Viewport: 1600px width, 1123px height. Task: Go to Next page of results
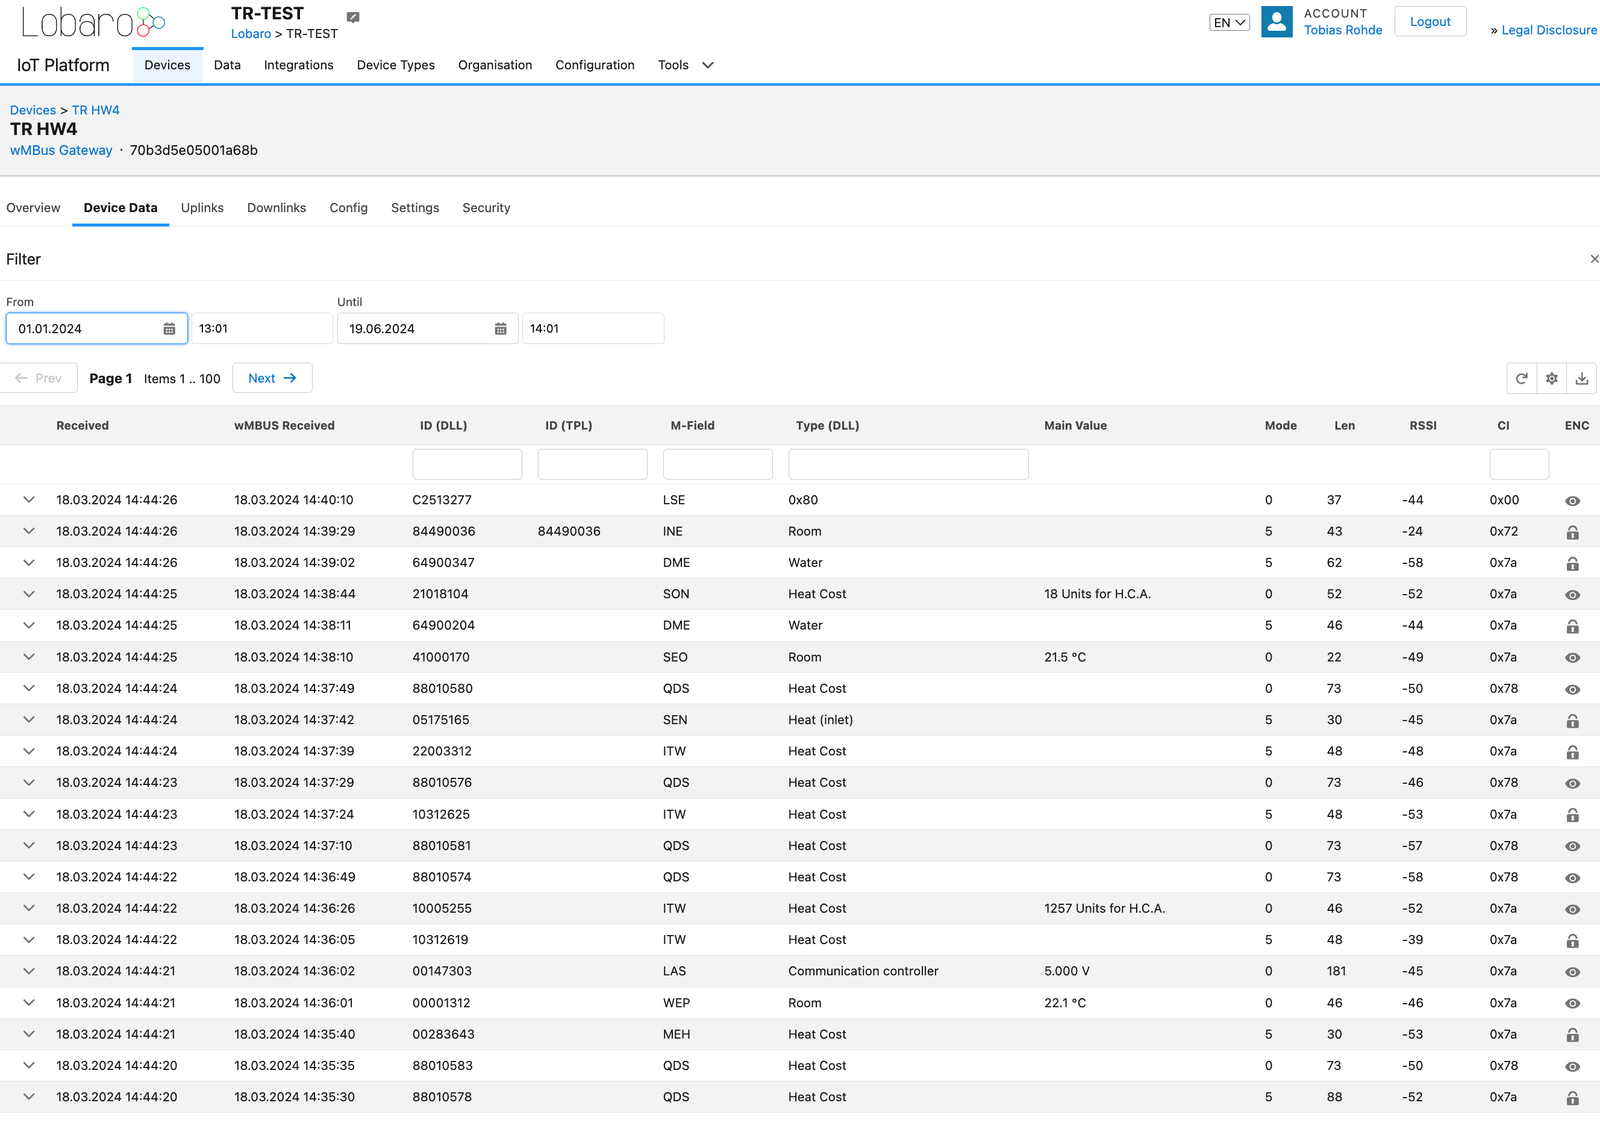pos(272,378)
